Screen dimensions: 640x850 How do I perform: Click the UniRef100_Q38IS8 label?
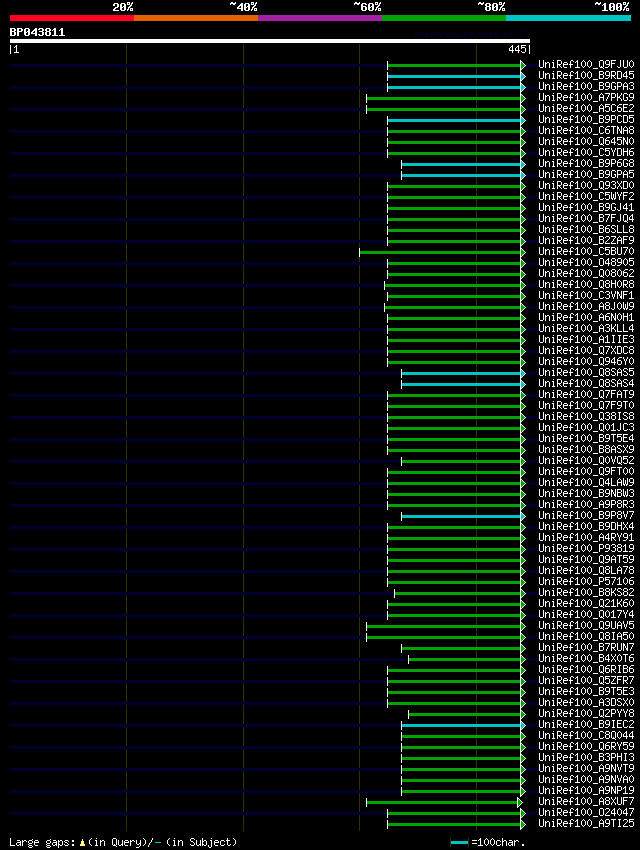pyautogui.click(x=586, y=416)
